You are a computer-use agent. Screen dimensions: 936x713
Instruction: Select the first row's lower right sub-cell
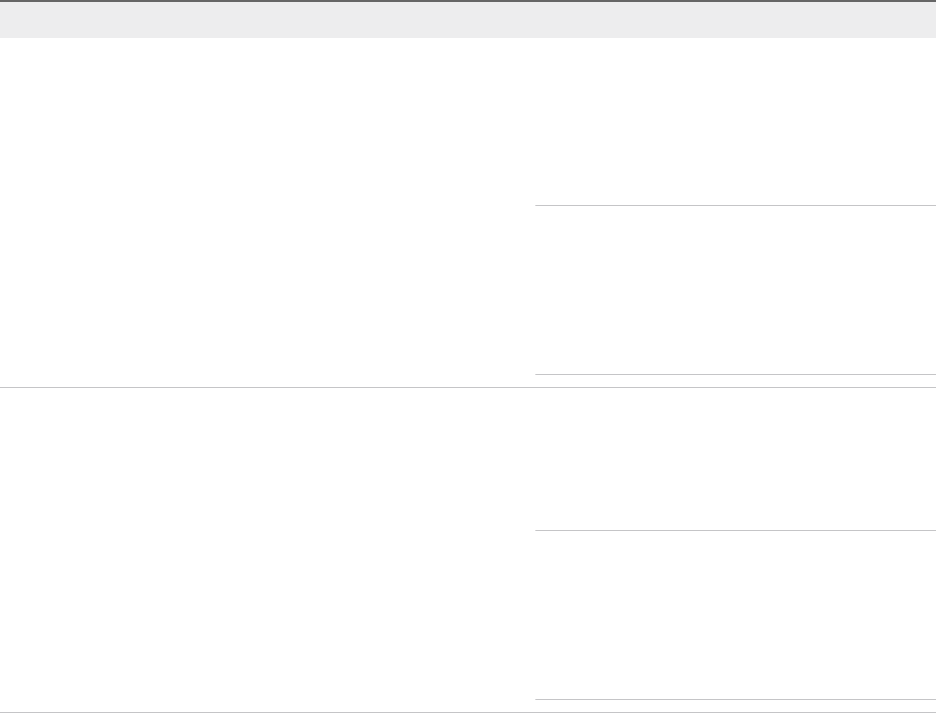[735, 290]
